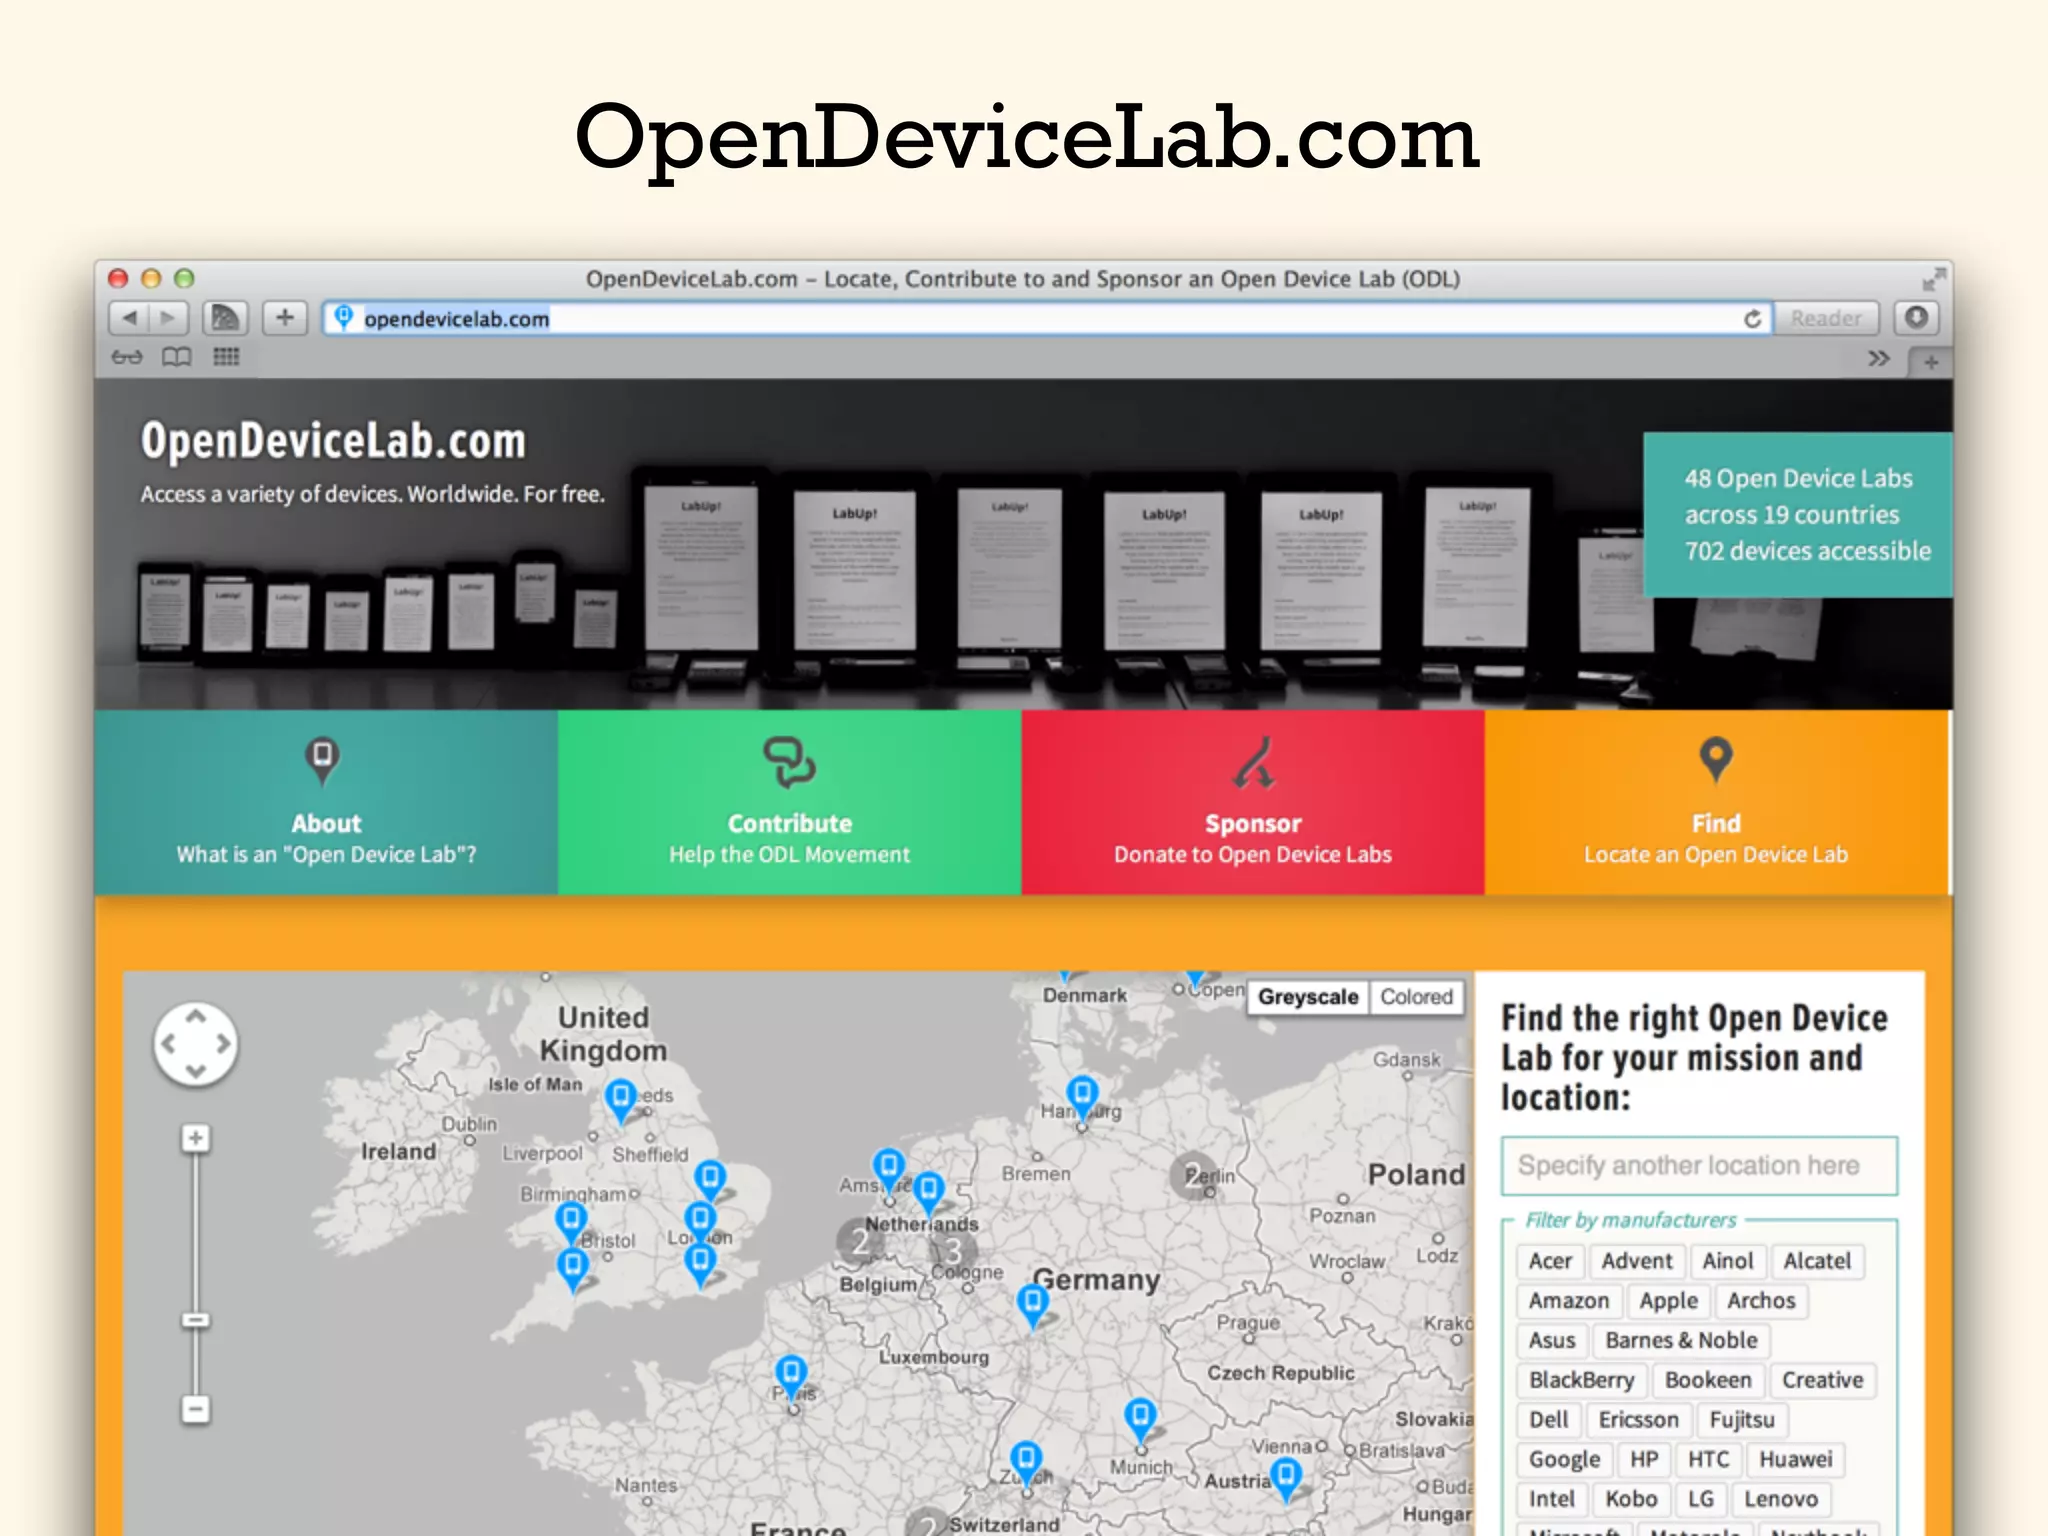The width and height of the screenshot is (2048, 1536).
Task: Click the map pin near Zurich
Action: [1026, 1463]
